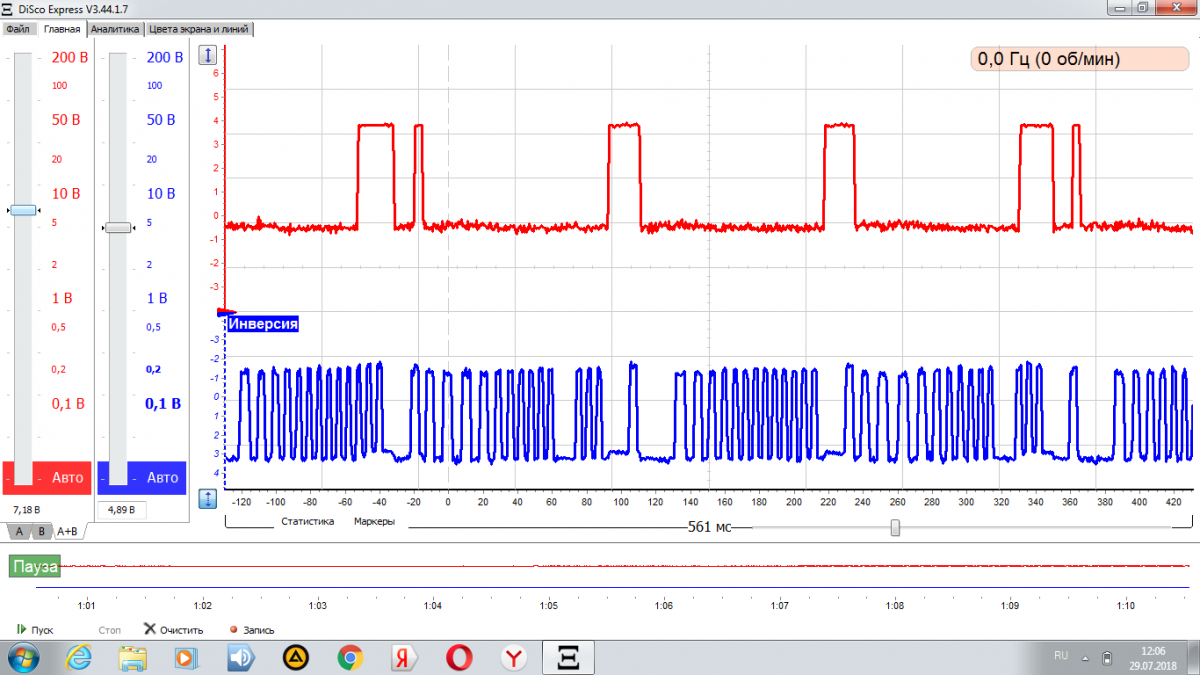Image resolution: width=1200 pixels, height=675 pixels.
Task: Toggle the blue channel Авто mode
Action: [x=162, y=478]
